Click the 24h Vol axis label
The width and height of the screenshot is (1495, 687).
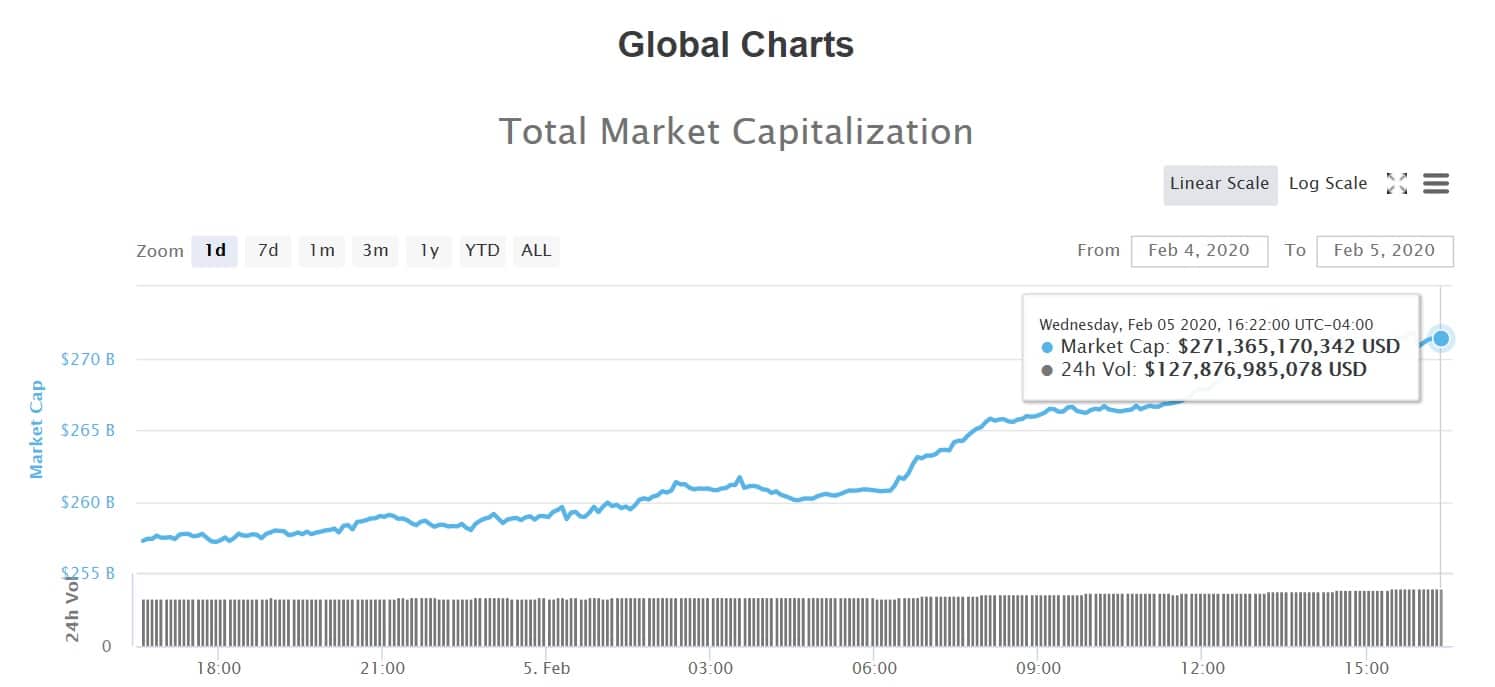point(72,610)
